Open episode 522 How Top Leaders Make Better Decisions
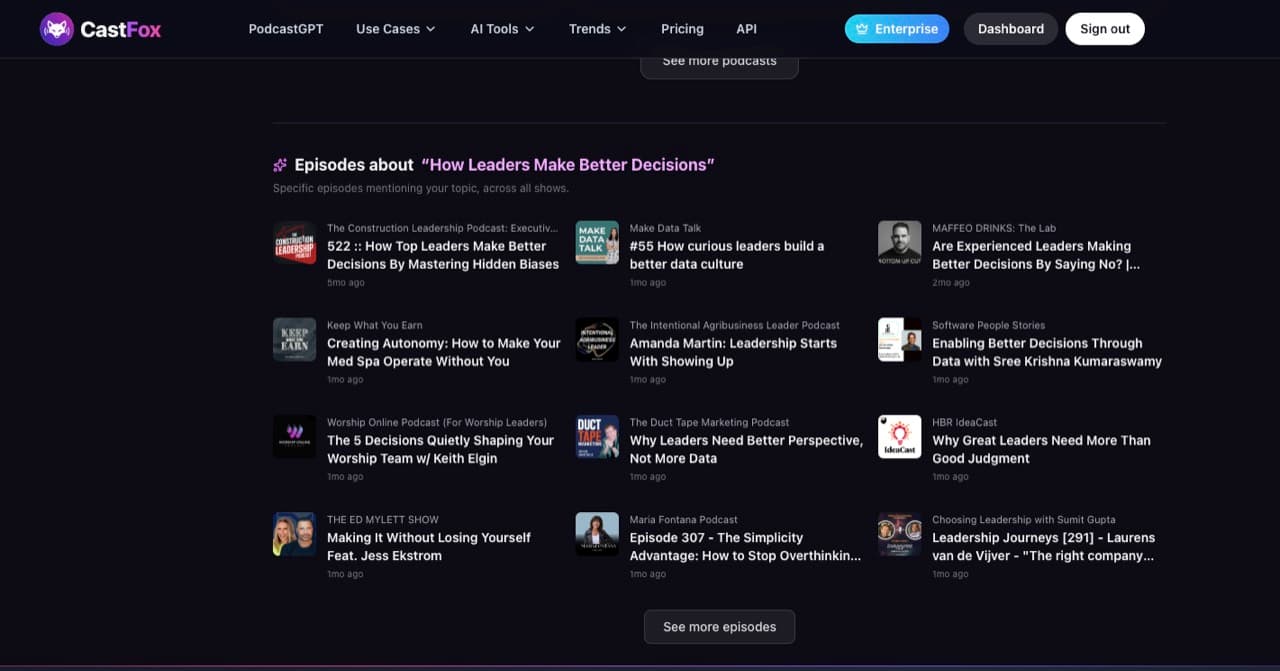 (443, 255)
